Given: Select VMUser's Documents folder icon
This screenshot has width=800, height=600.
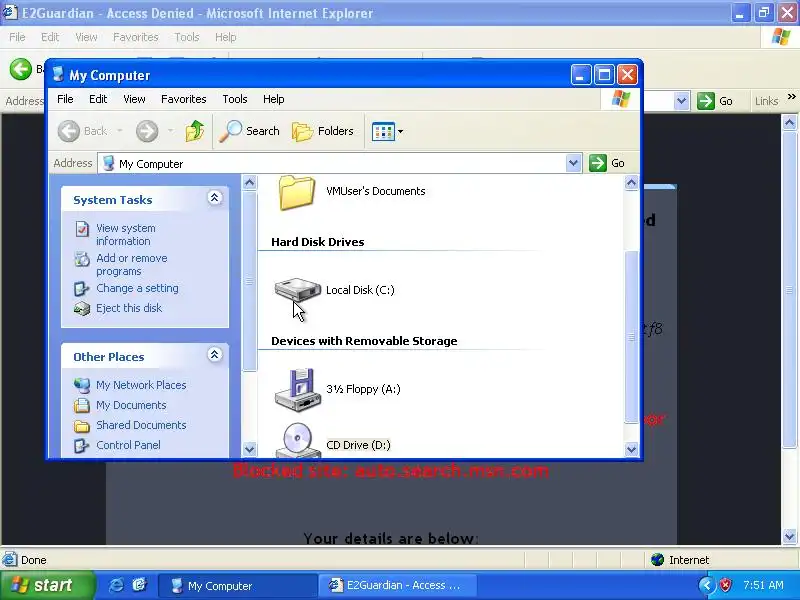Looking at the screenshot, I should [297, 192].
